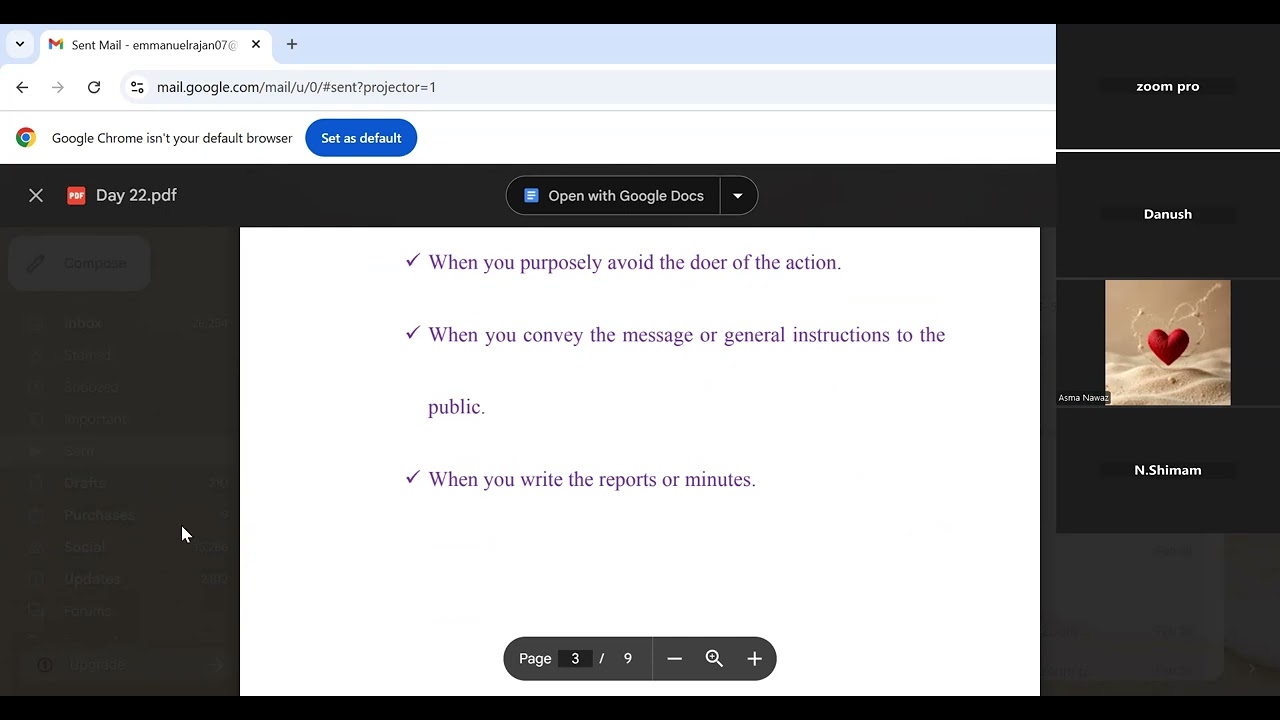This screenshot has height=720, width=1280.
Task: Close the Day 22.pdf preview
Action: pos(36,195)
